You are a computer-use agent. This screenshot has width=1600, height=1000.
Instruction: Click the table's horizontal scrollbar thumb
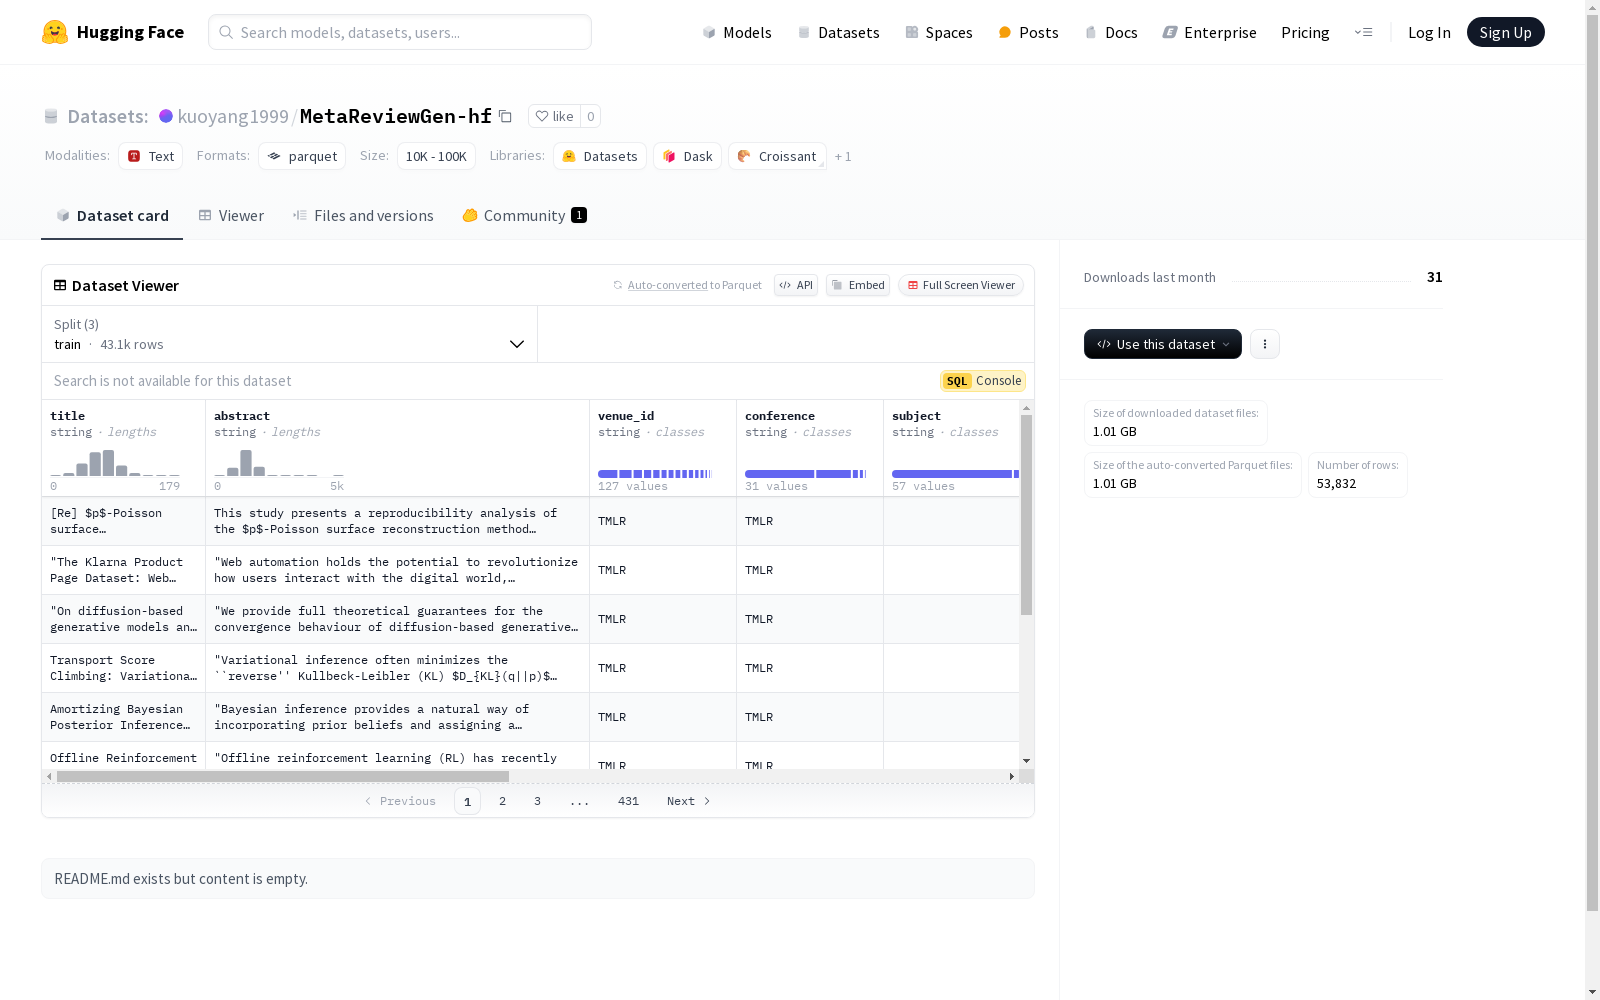(283, 776)
